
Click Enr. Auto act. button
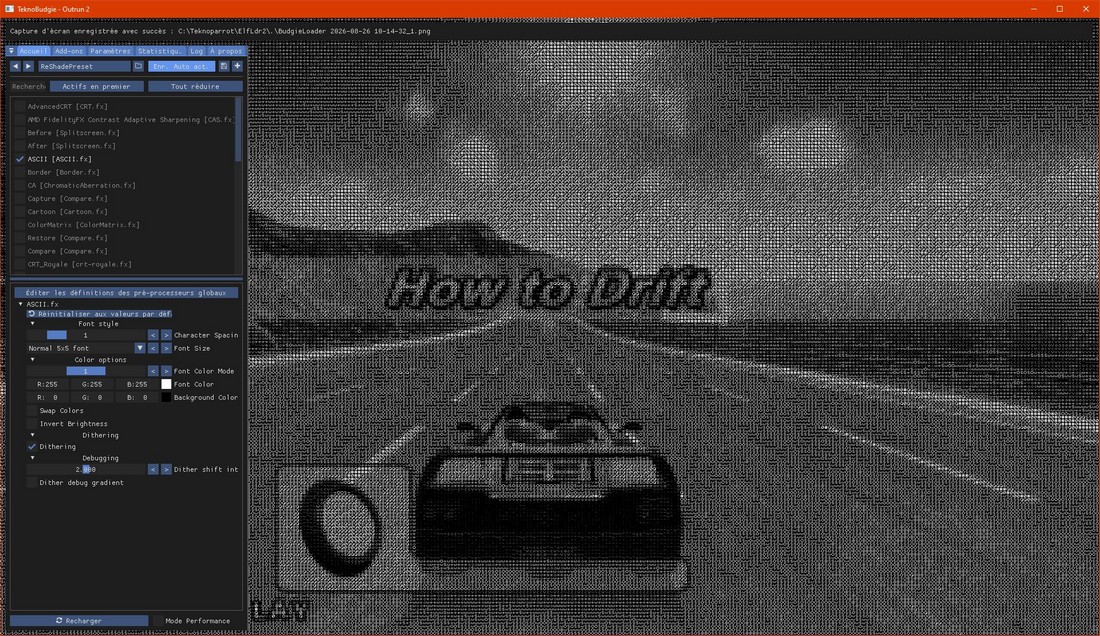pyautogui.click(x=181, y=67)
